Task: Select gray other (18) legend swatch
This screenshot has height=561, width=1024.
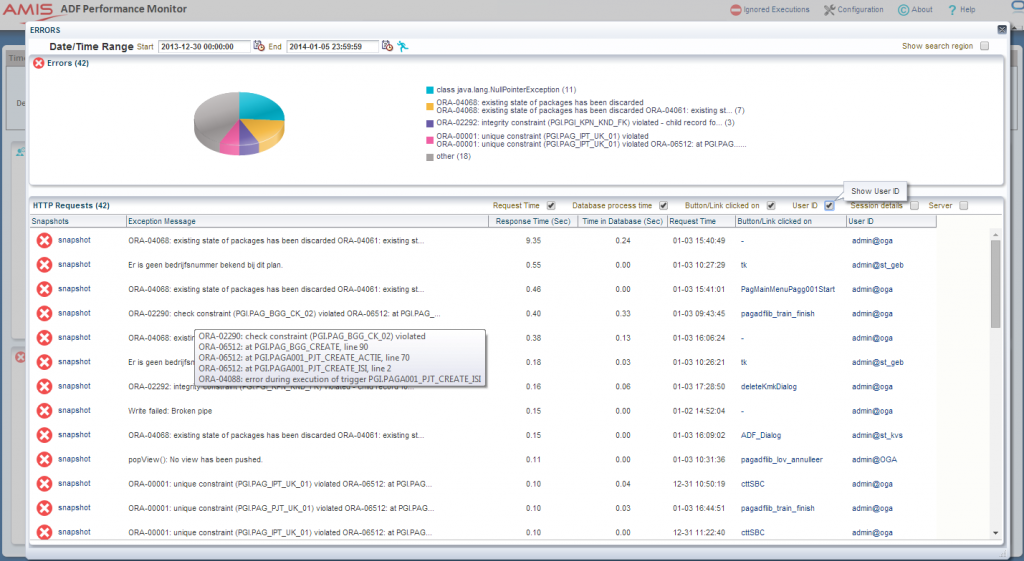Action: 430,157
